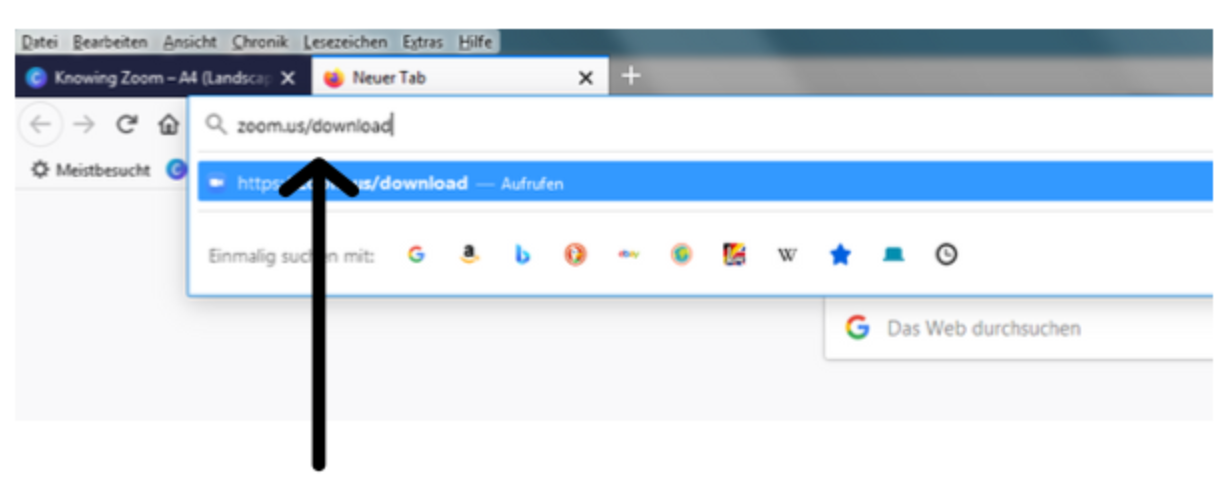Image resolution: width=1228 pixels, height=499 pixels.
Task: Search history via clock icon
Action: coord(946,255)
